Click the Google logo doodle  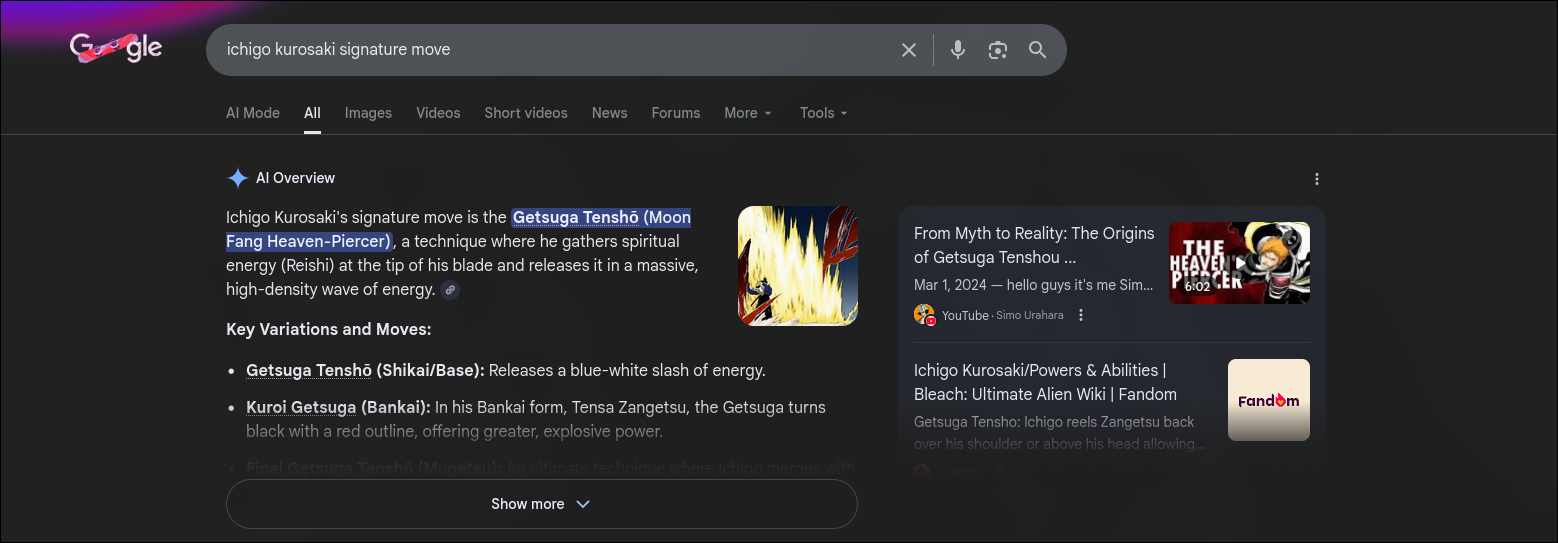point(116,48)
